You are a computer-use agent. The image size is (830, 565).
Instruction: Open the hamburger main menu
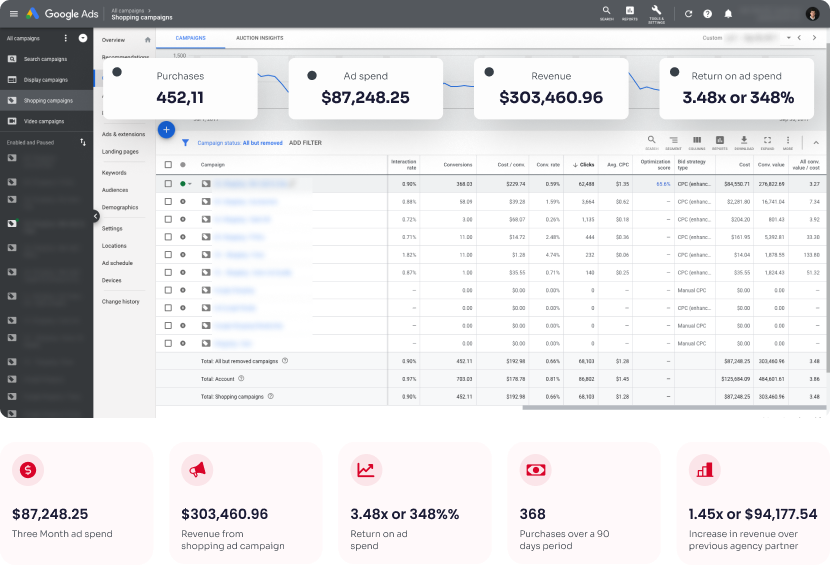pos(14,14)
